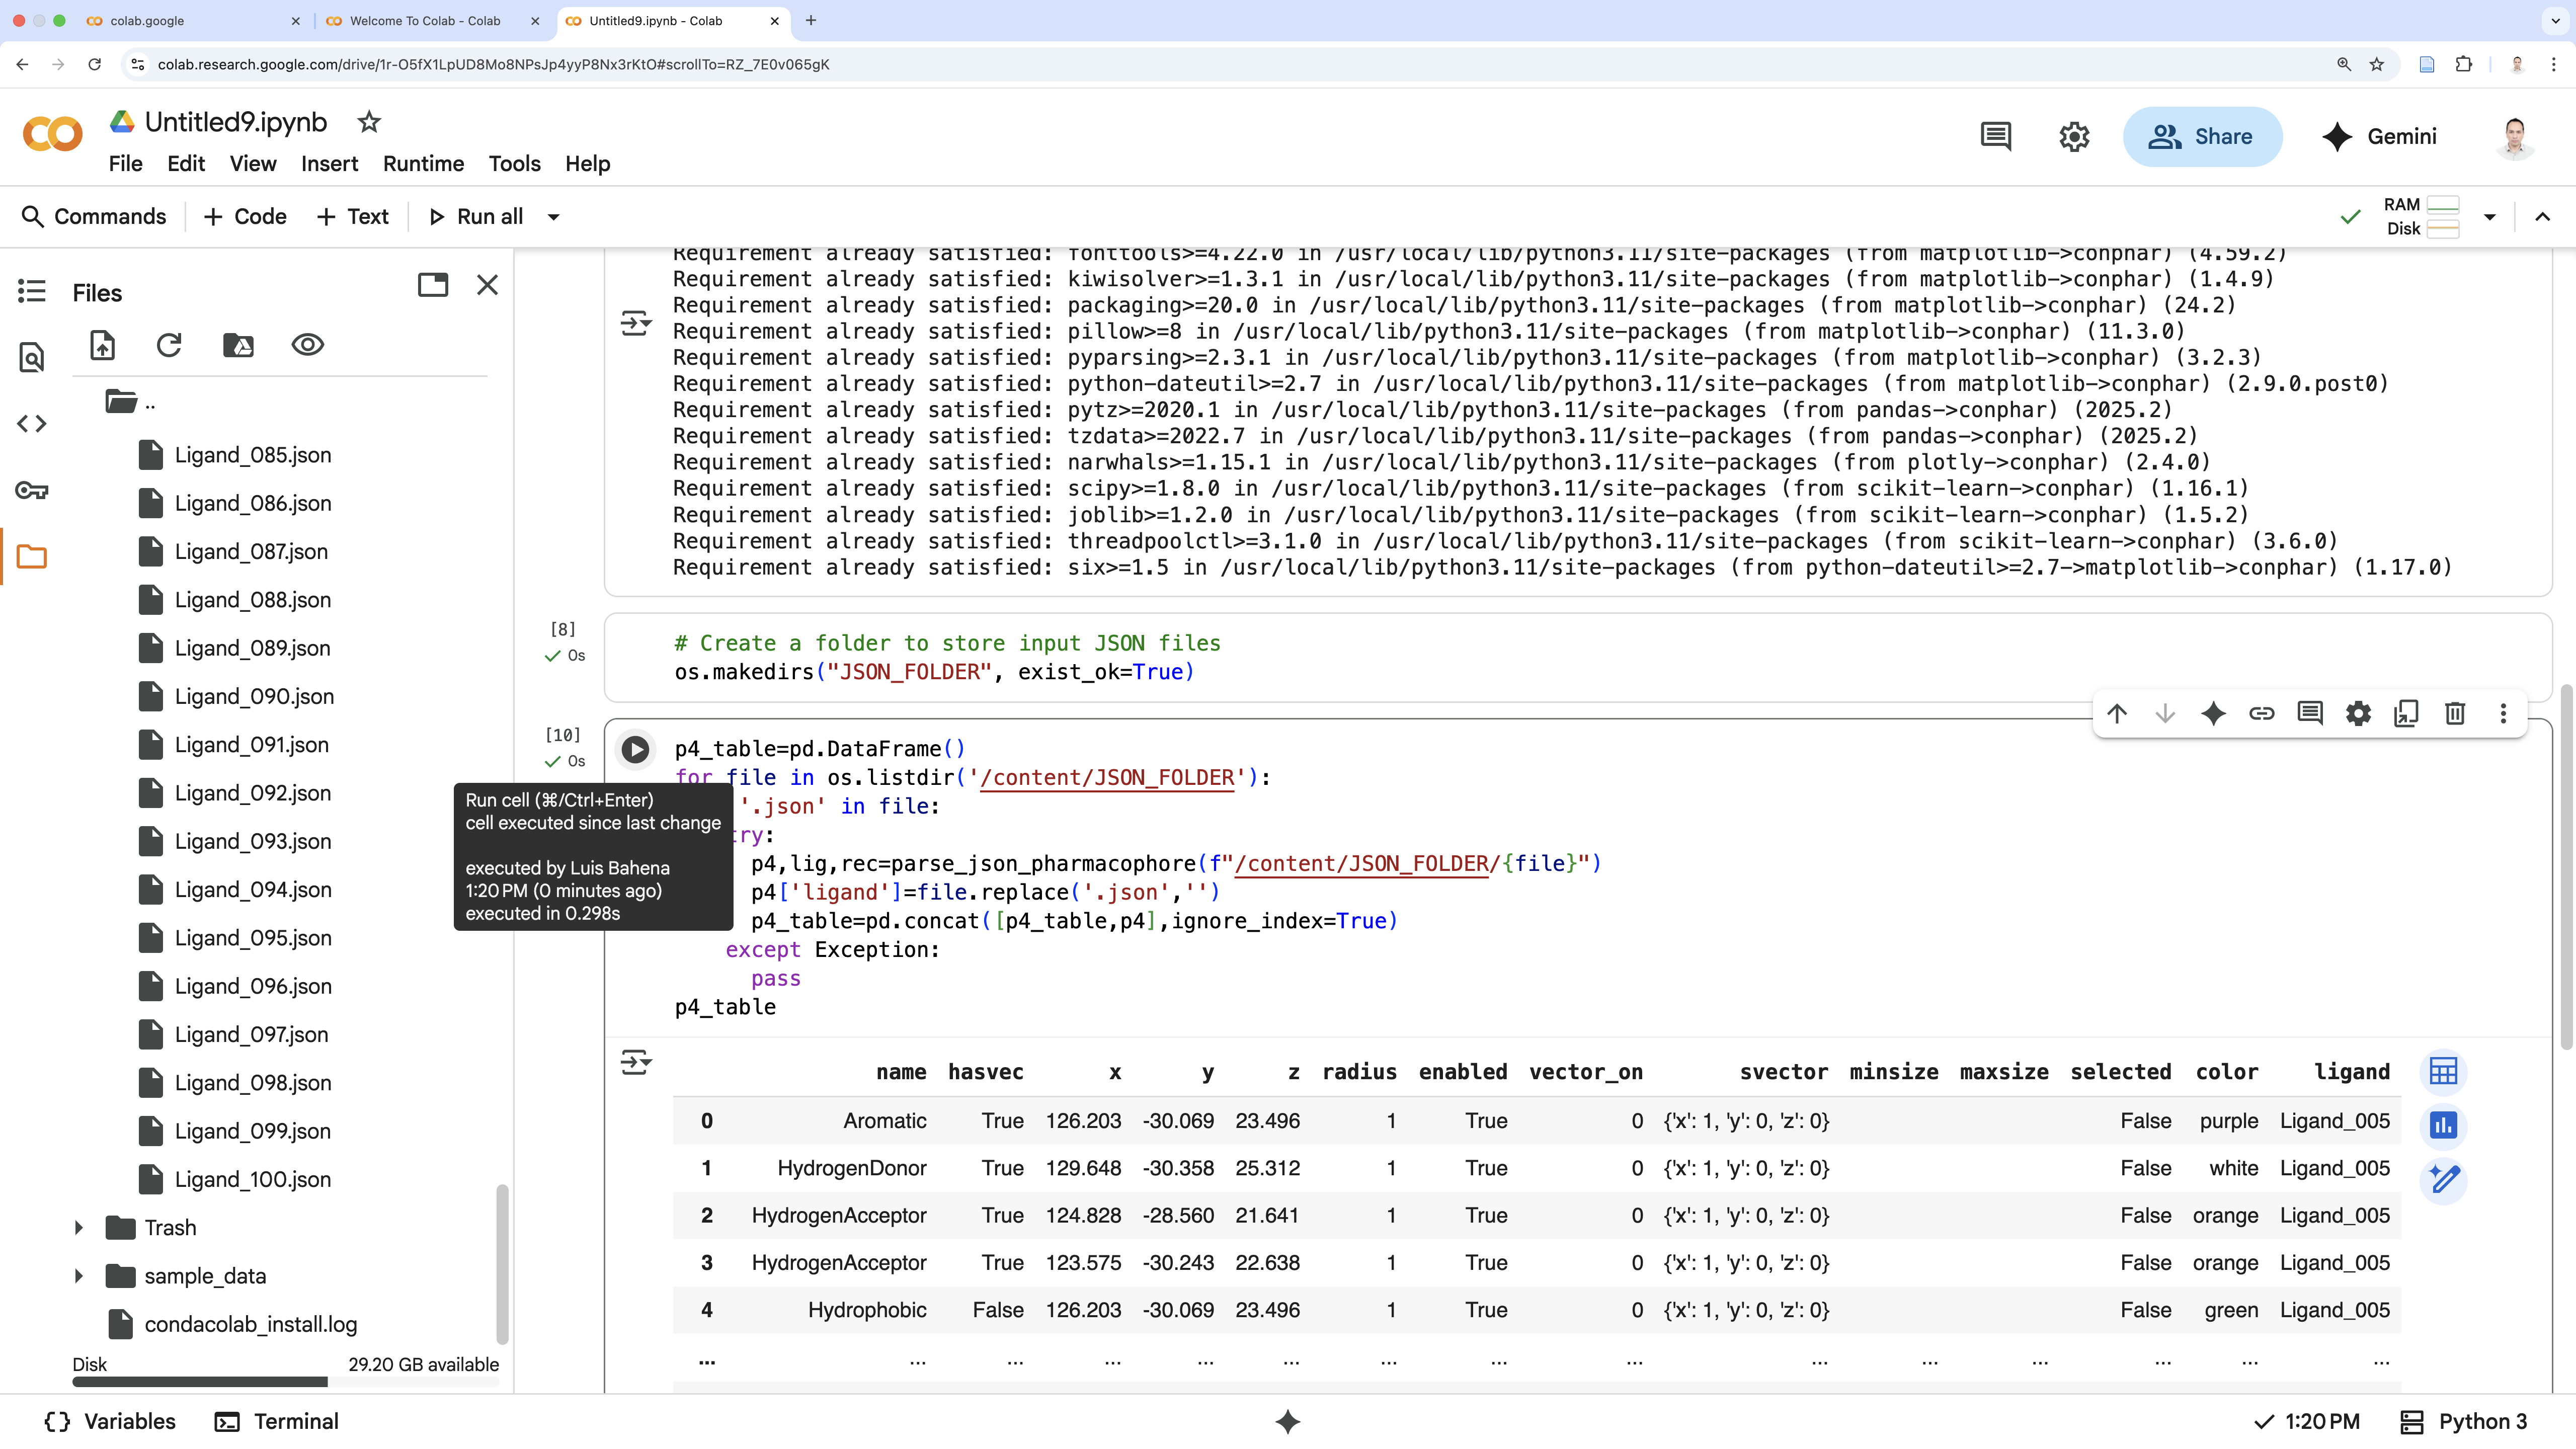Open Ligand_092.json file
2576x1449 pixels.
252,793
